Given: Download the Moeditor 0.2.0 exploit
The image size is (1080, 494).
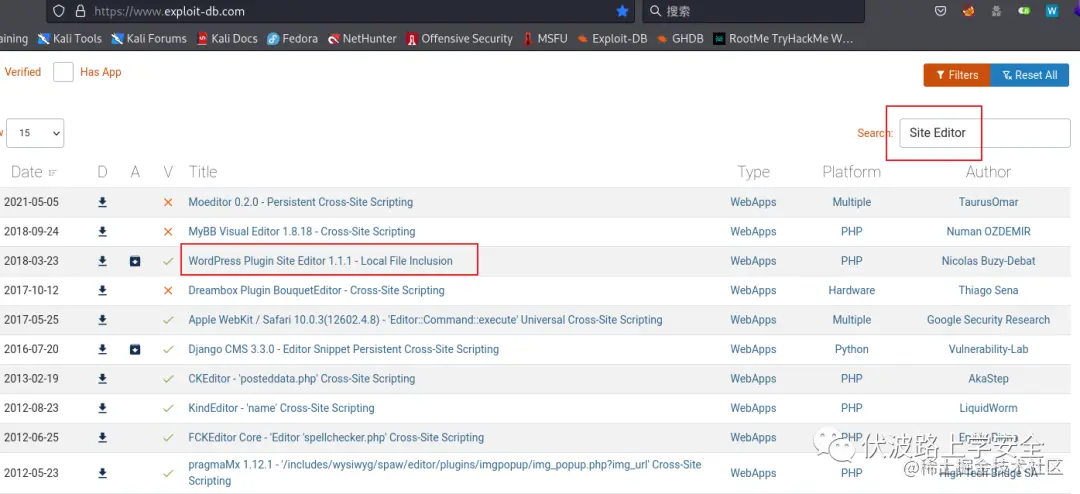Looking at the screenshot, I should click(102, 202).
